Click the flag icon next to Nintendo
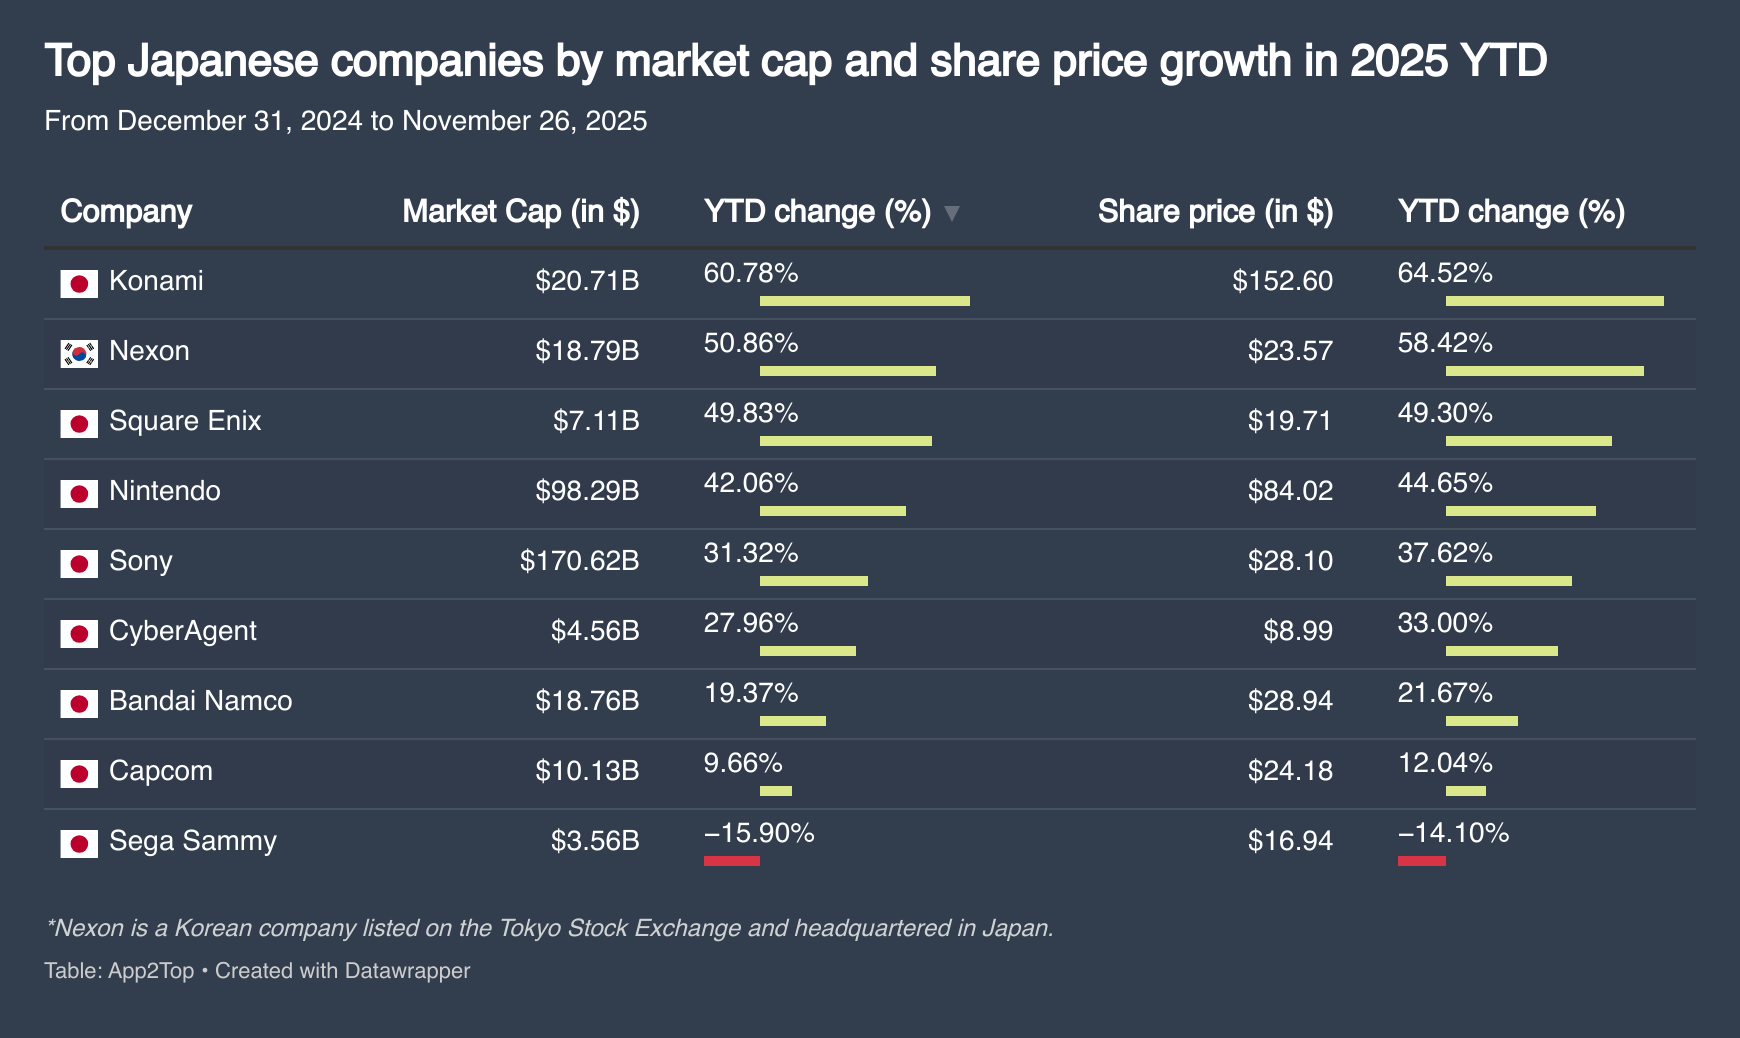Viewport: 1740px width, 1038px height. [x=79, y=494]
